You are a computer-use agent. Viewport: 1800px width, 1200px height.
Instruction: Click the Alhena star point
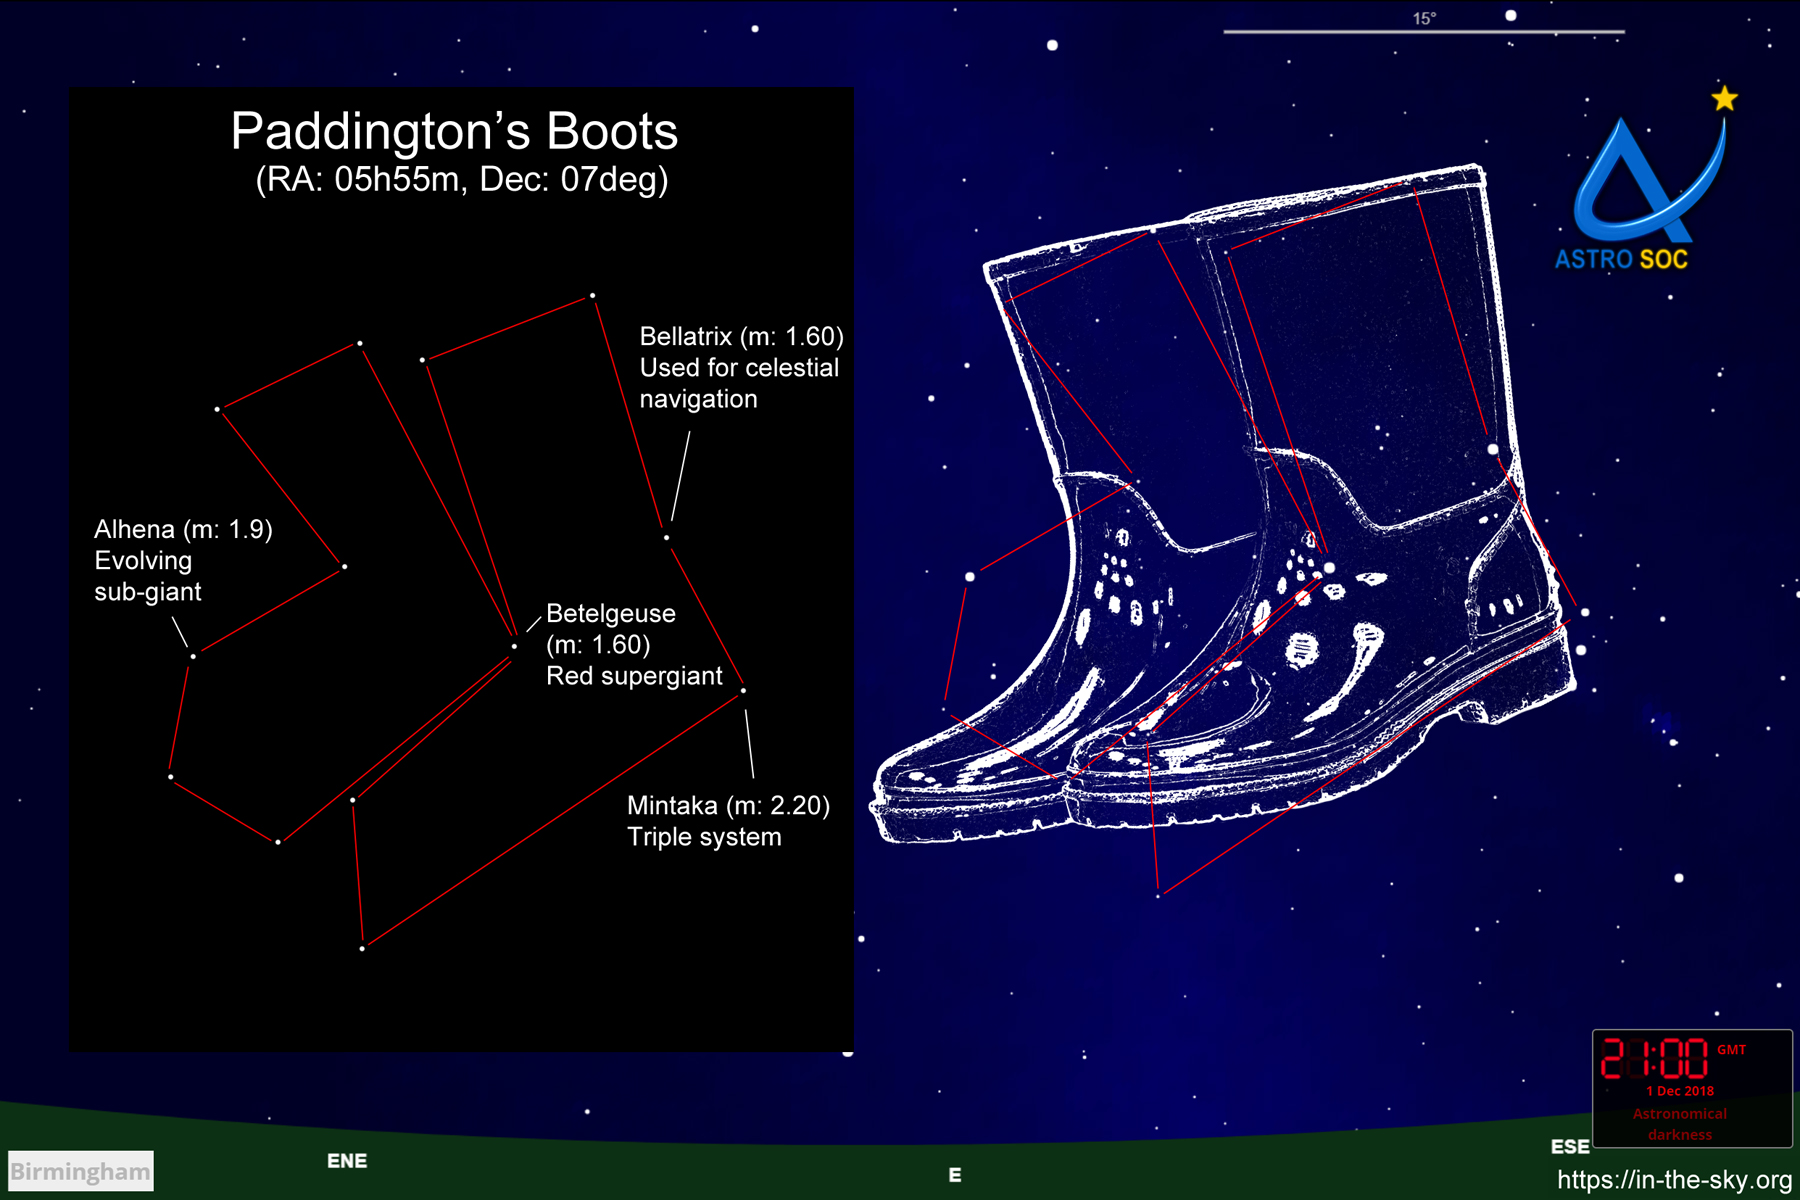193,656
